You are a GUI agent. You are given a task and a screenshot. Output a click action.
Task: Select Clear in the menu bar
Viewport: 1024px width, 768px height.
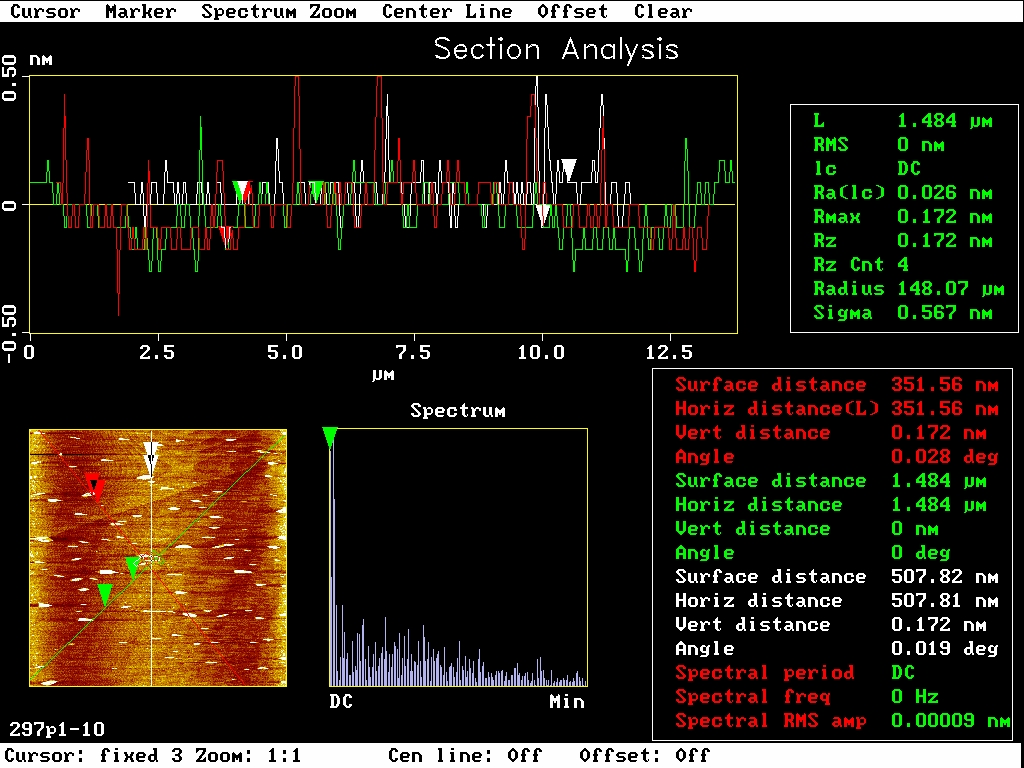[663, 12]
